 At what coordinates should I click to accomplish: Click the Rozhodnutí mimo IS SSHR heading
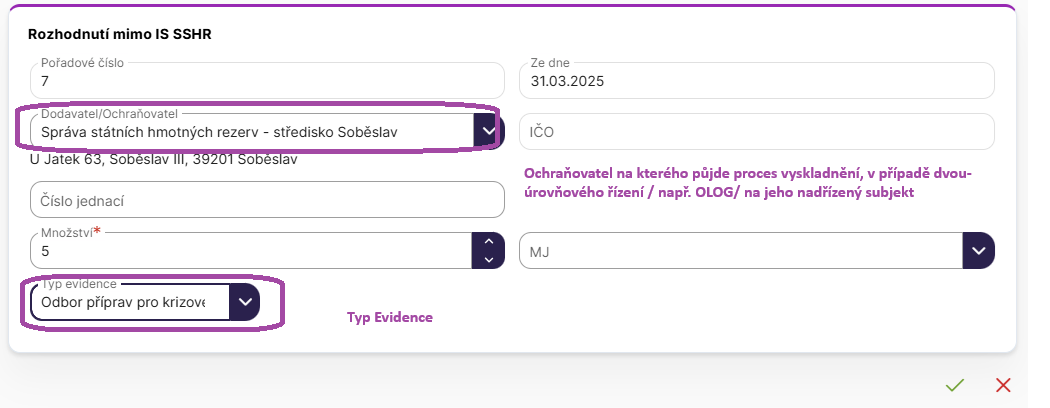pyautogui.click(x=120, y=34)
